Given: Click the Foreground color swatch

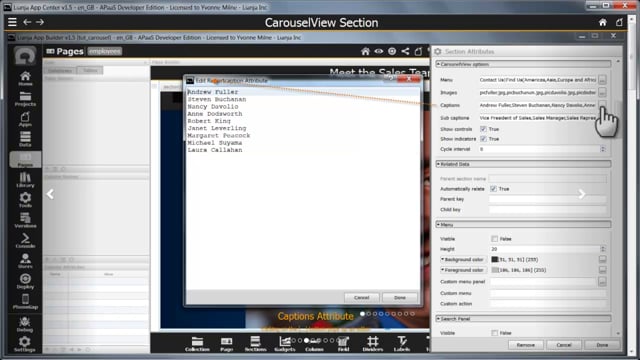Looking at the screenshot, I should tap(495, 270).
